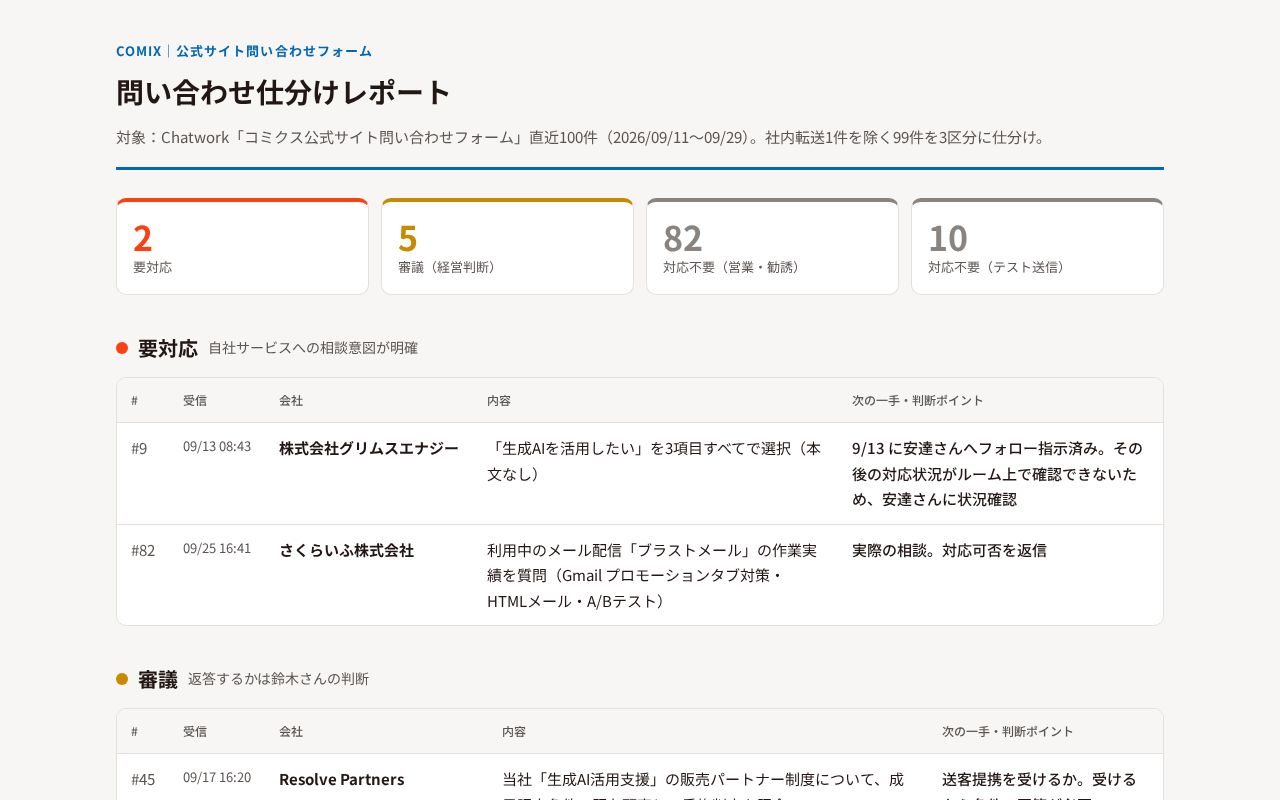Open the 対応不要(テスト送信) card showing 10
Viewport: 1280px width, 800px height.
coord(1037,246)
